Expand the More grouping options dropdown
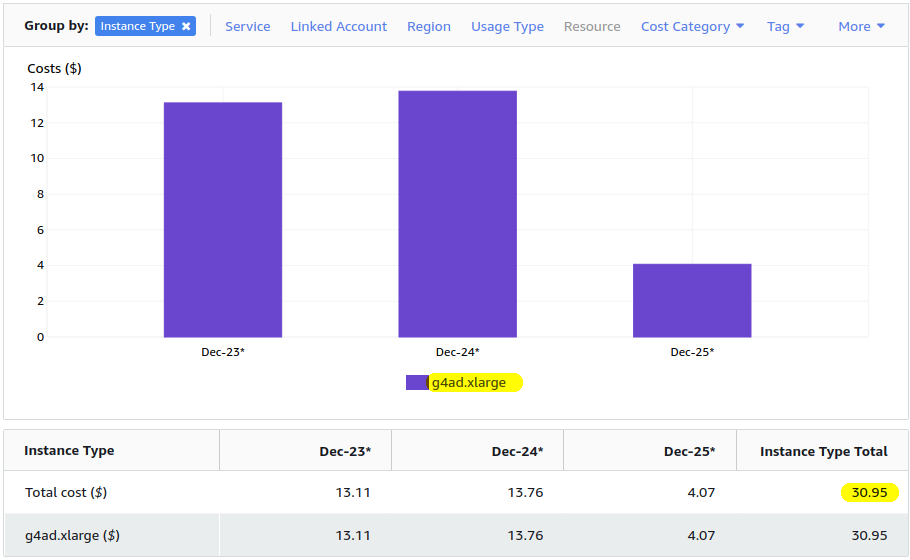Viewport: 910px width, 560px height. (861, 27)
